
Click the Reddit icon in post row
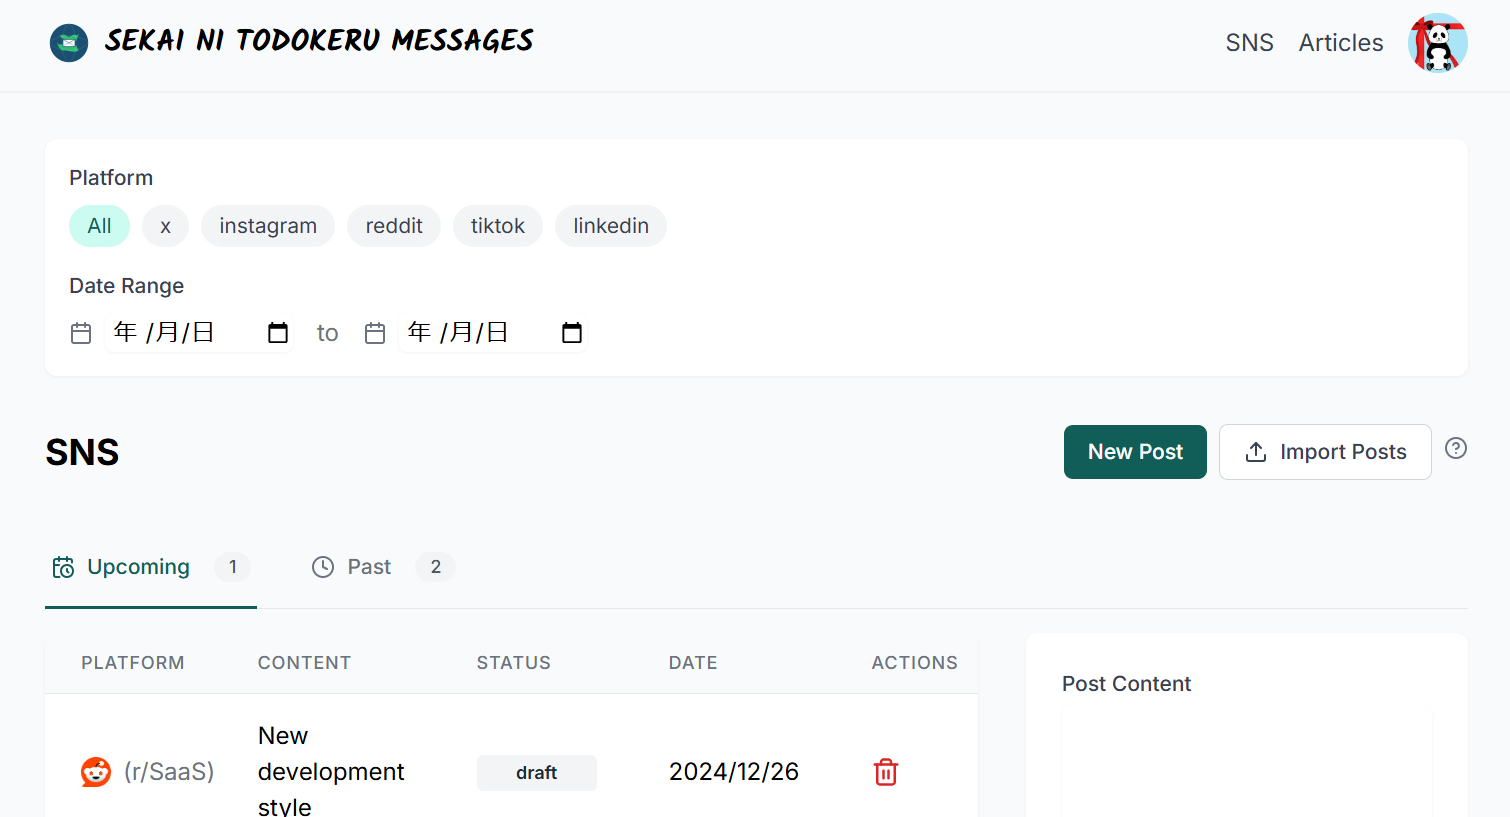coord(96,772)
